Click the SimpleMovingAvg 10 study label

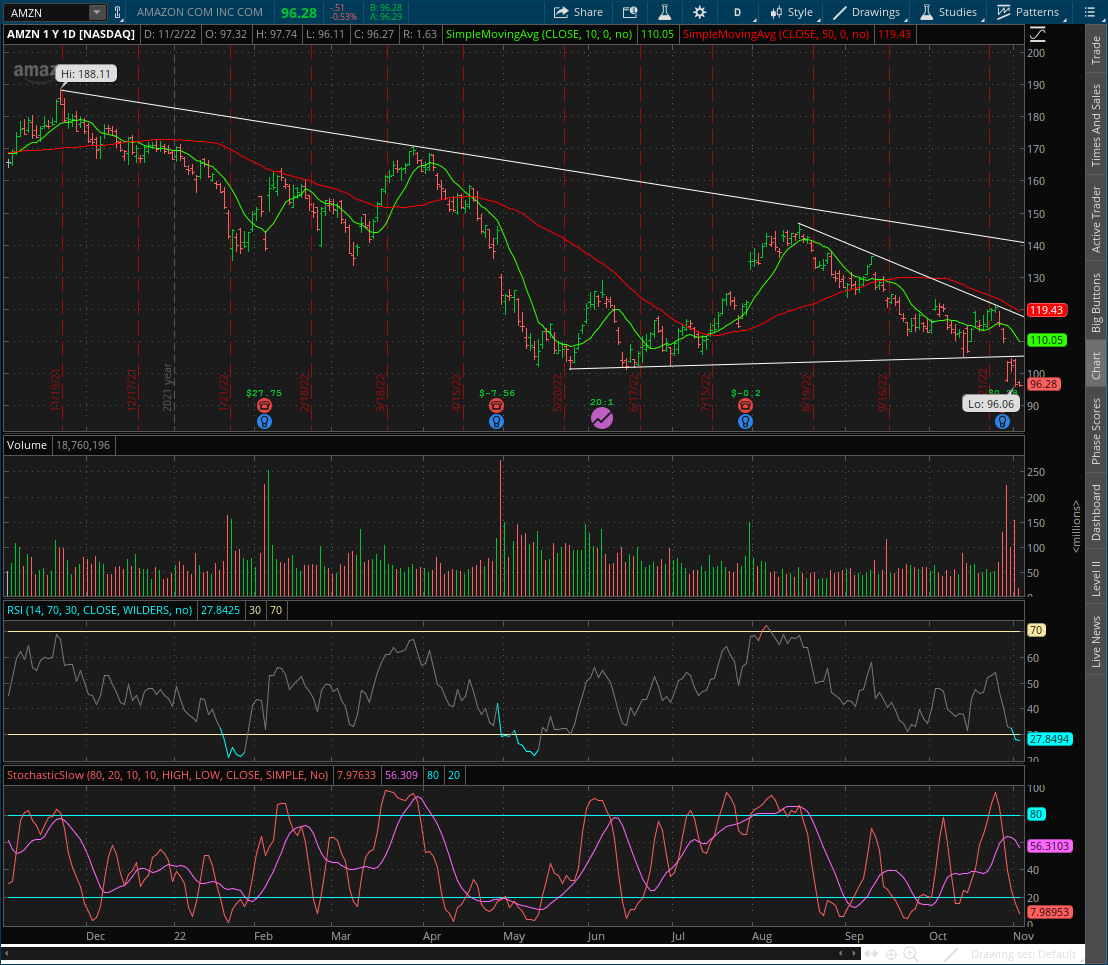[x=539, y=34]
